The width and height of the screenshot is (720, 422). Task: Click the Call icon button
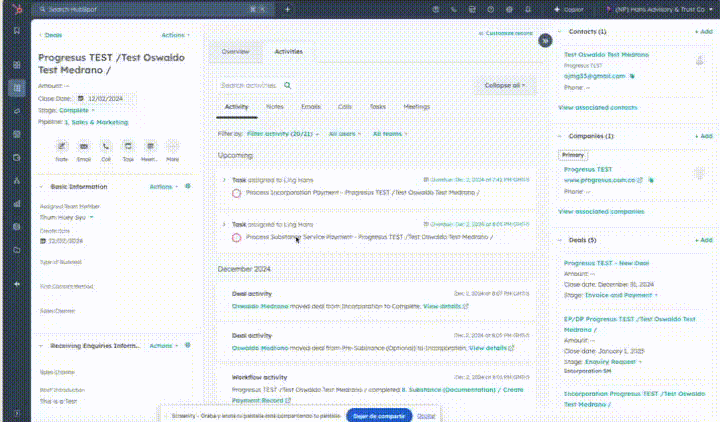(x=105, y=146)
